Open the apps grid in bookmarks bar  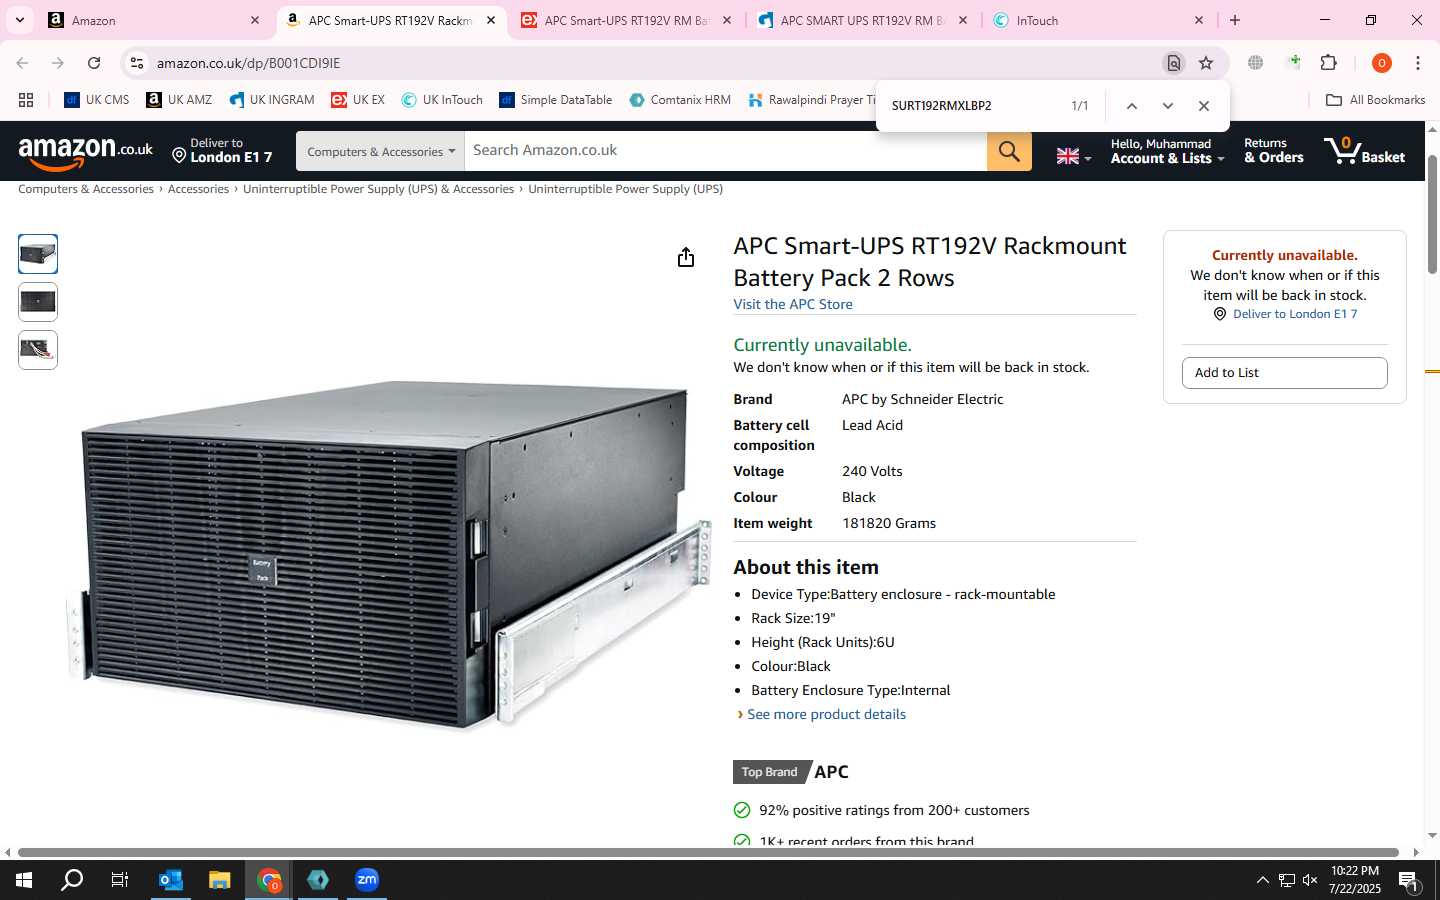(x=26, y=100)
